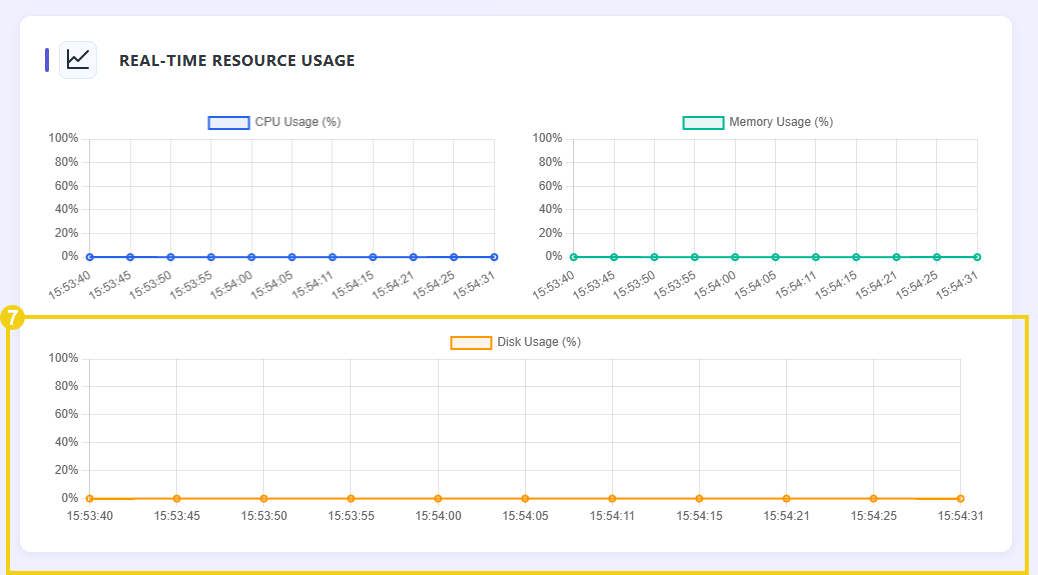The image size is (1038, 575).
Task: Click the Memory chart point at 15:54:11
Action: [x=816, y=257]
